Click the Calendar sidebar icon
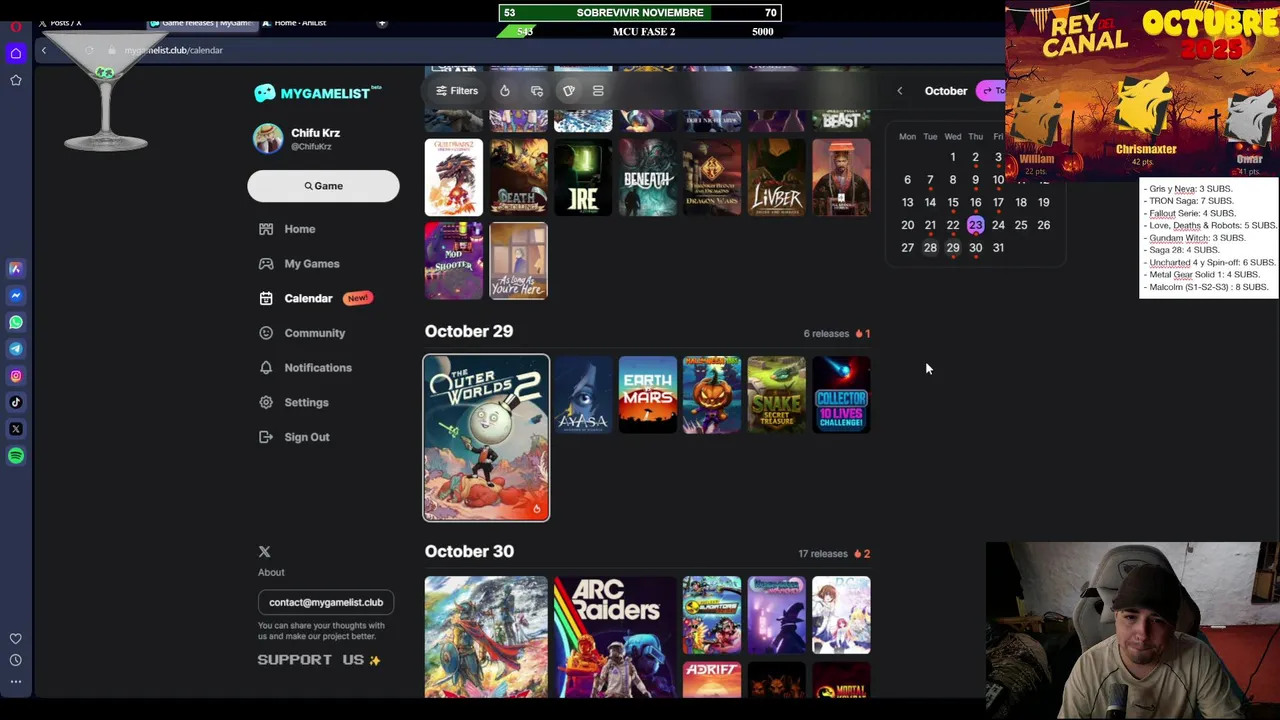Screen dimensions: 1280x720 [266, 298]
